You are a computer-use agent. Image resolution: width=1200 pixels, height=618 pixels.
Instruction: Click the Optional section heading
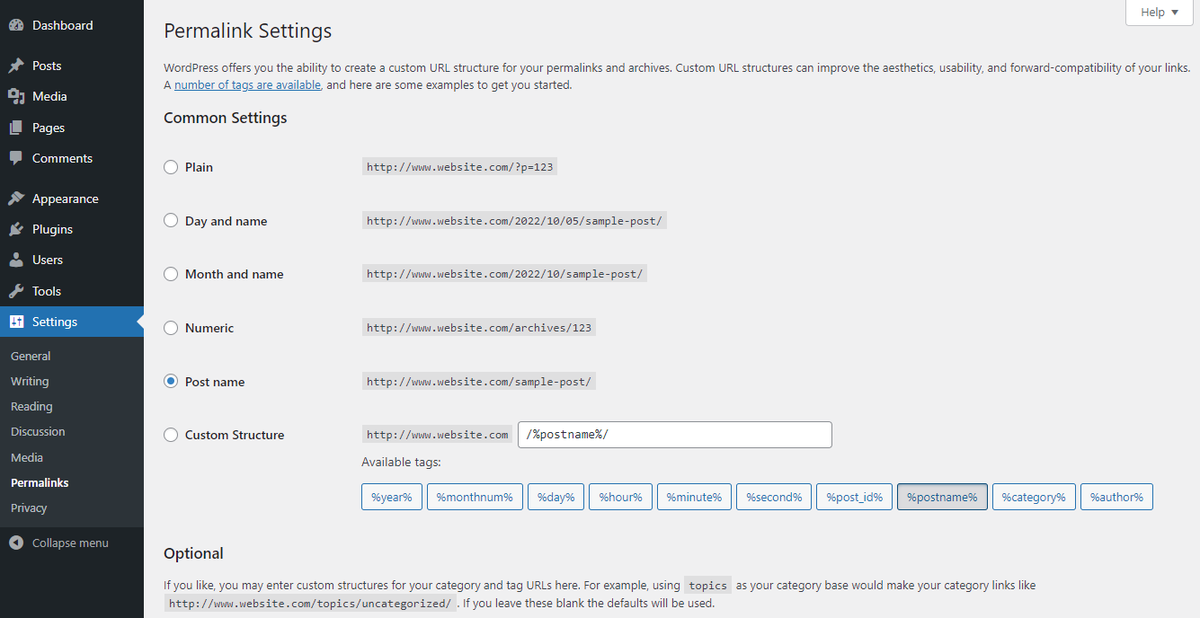pos(194,554)
